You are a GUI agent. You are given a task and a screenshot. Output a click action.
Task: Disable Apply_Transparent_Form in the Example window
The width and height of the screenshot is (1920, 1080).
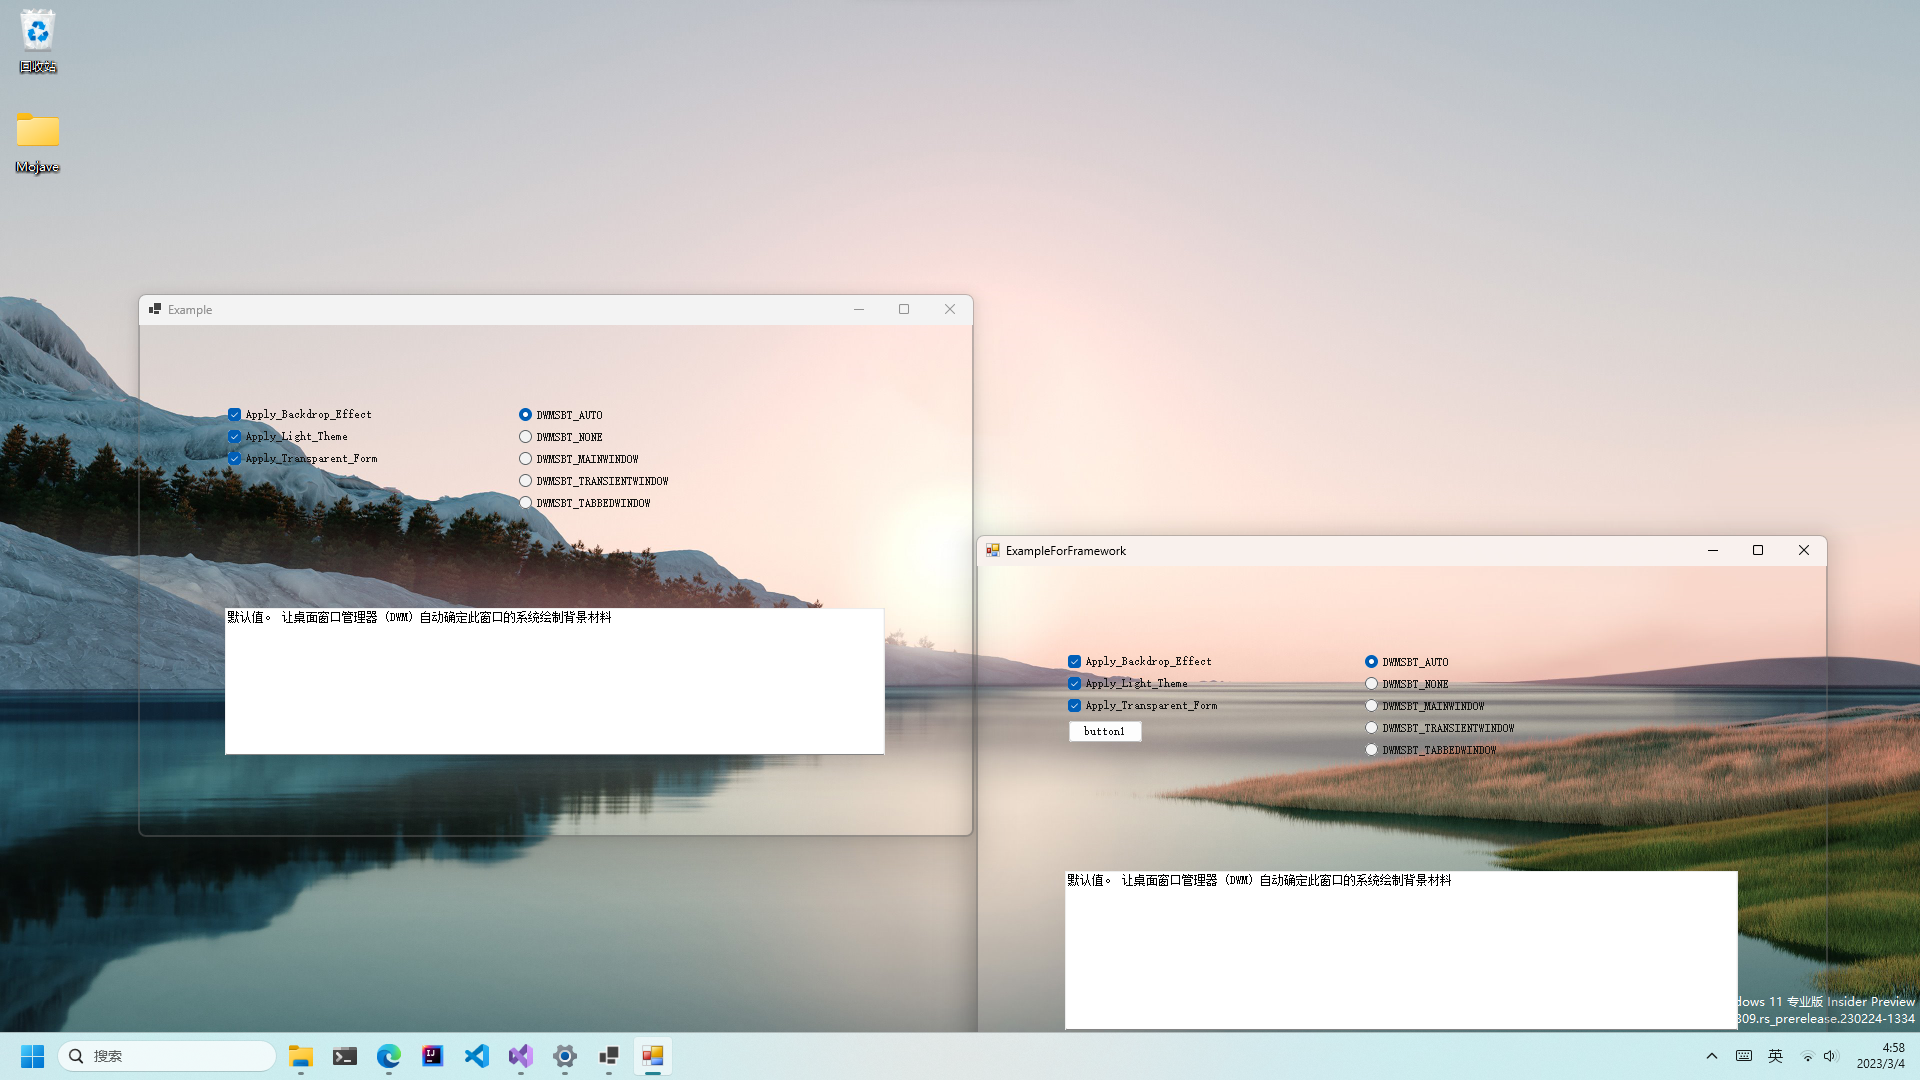(234, 458)
